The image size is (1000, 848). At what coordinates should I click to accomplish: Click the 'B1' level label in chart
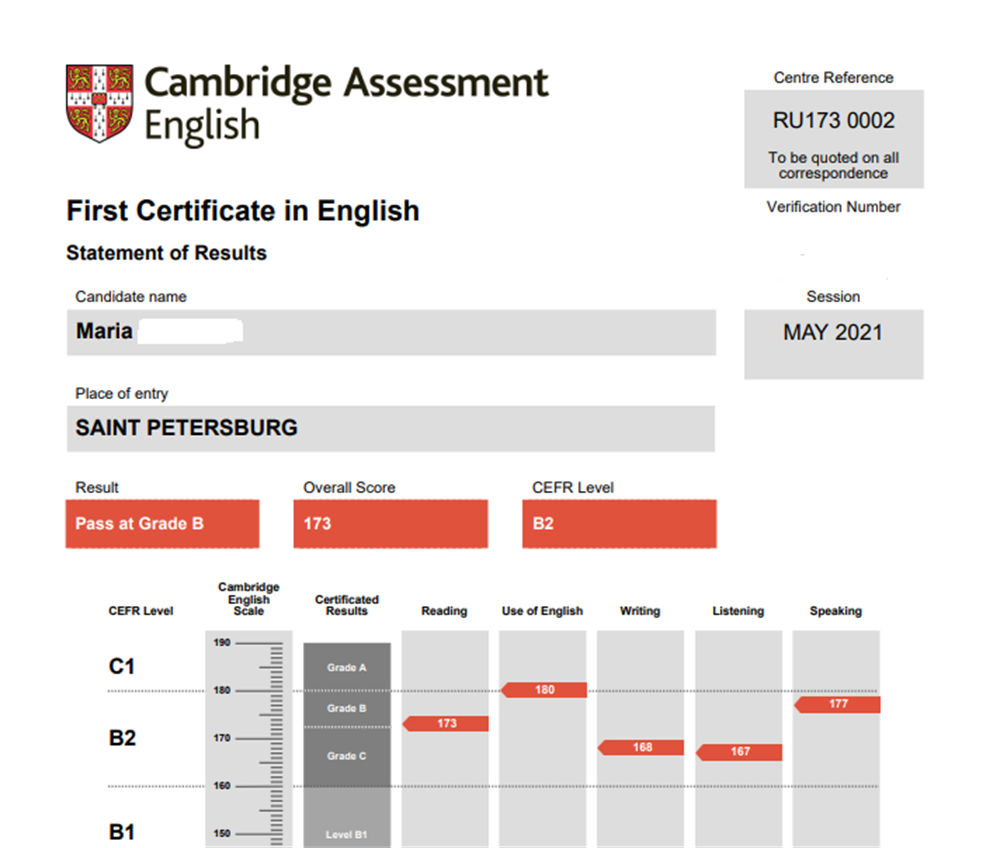pos(122,832)
